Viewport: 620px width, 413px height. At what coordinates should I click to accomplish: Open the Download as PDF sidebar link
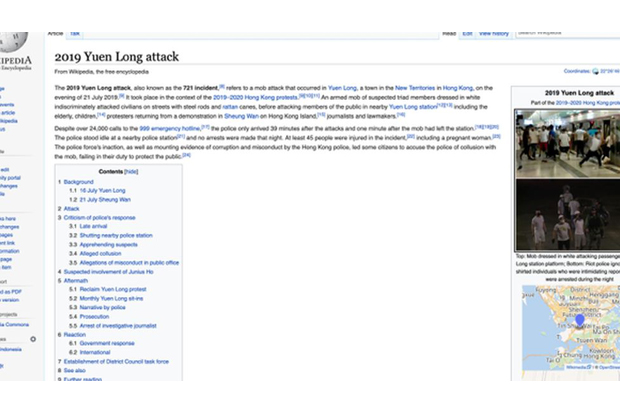tap(11, 292)
